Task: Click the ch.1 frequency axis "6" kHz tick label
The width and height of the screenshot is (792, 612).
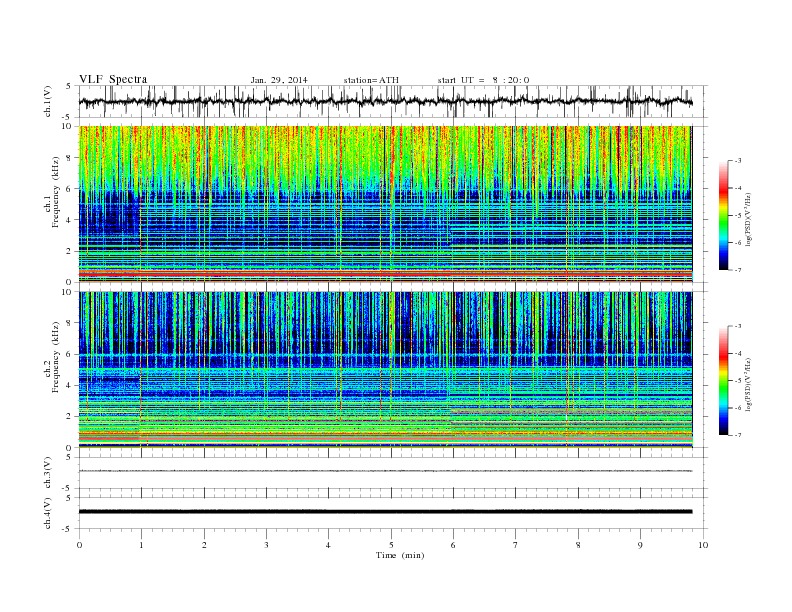Action: click(69, 188)
